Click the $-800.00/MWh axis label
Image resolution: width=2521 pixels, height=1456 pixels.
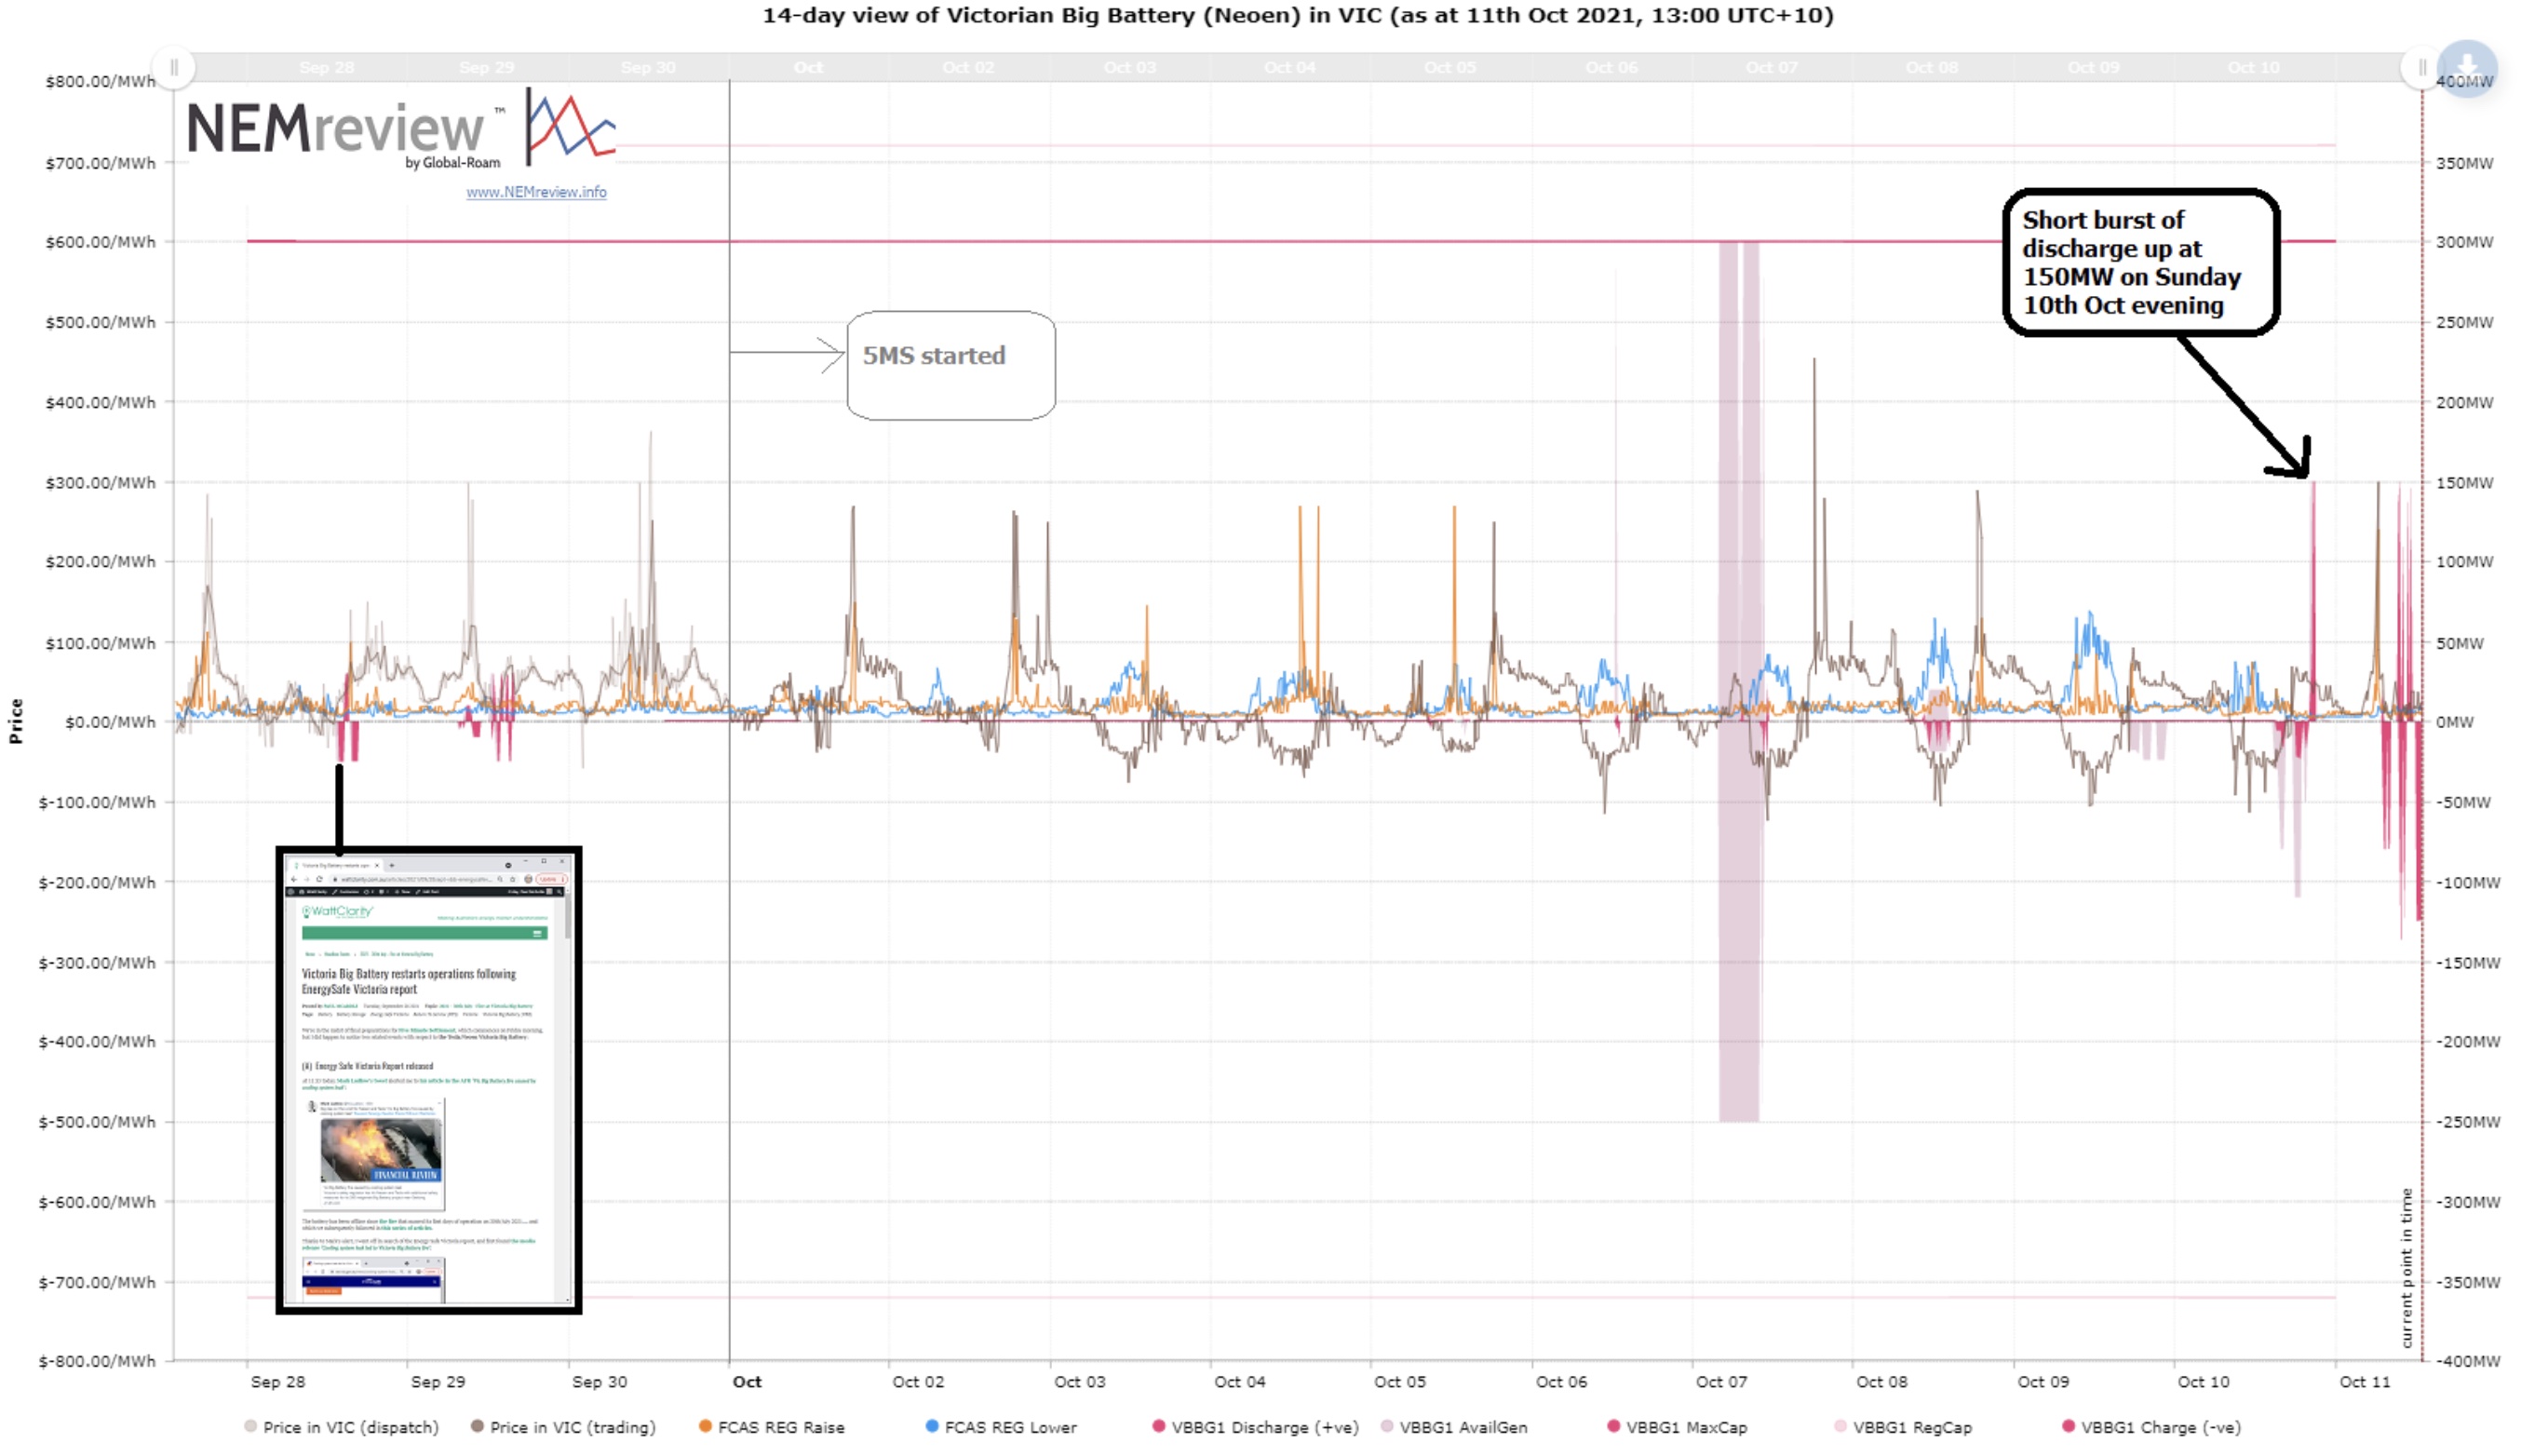point(97,1360)
